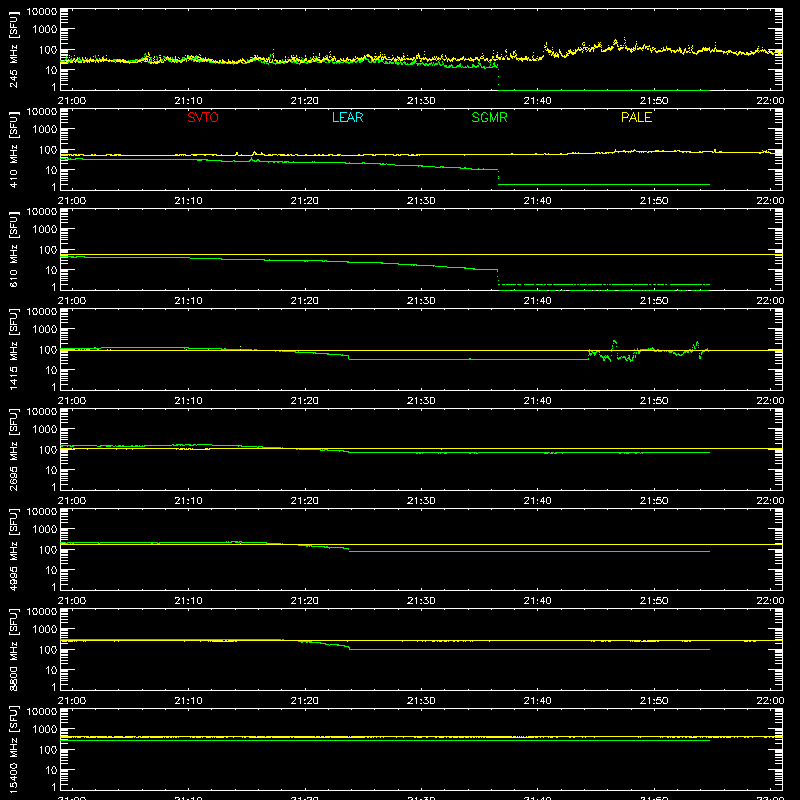This screenshot has width=800, height=800.
Task: Click the 1000 y-axis label of 2695 MHz panel
Action: (45, 430)
